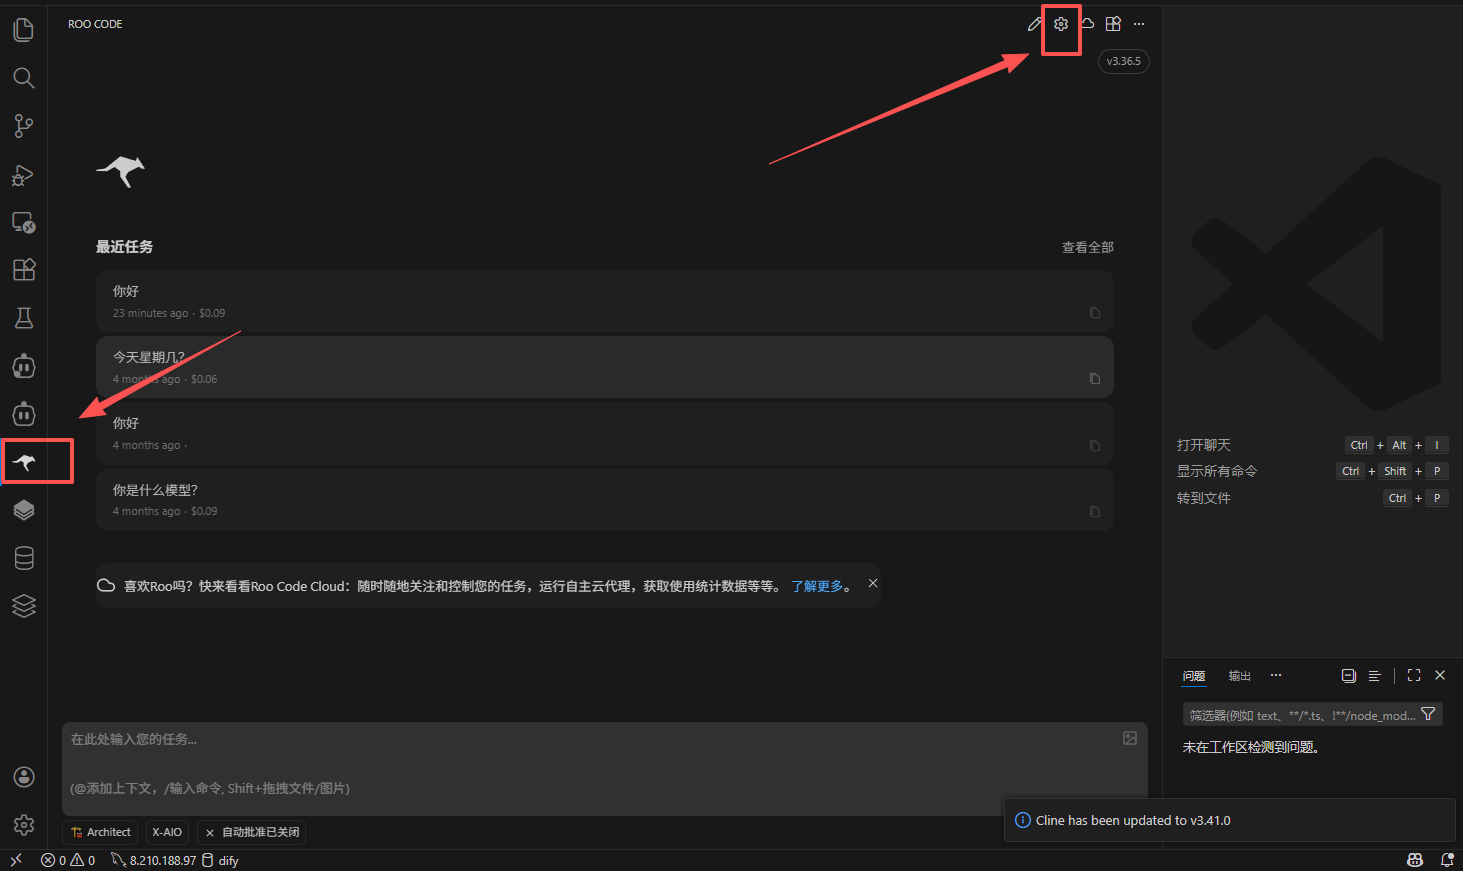Open the MCP marketplace icon in Roo Code header

pos(1113,23)
